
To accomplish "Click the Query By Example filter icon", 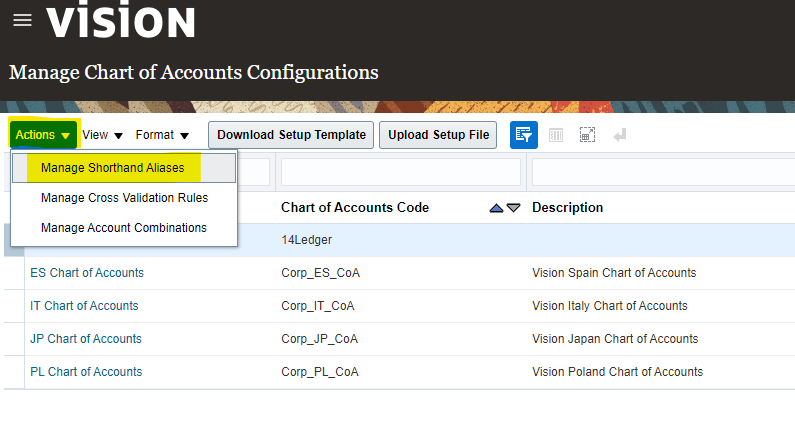I will [x=523, y=135].
